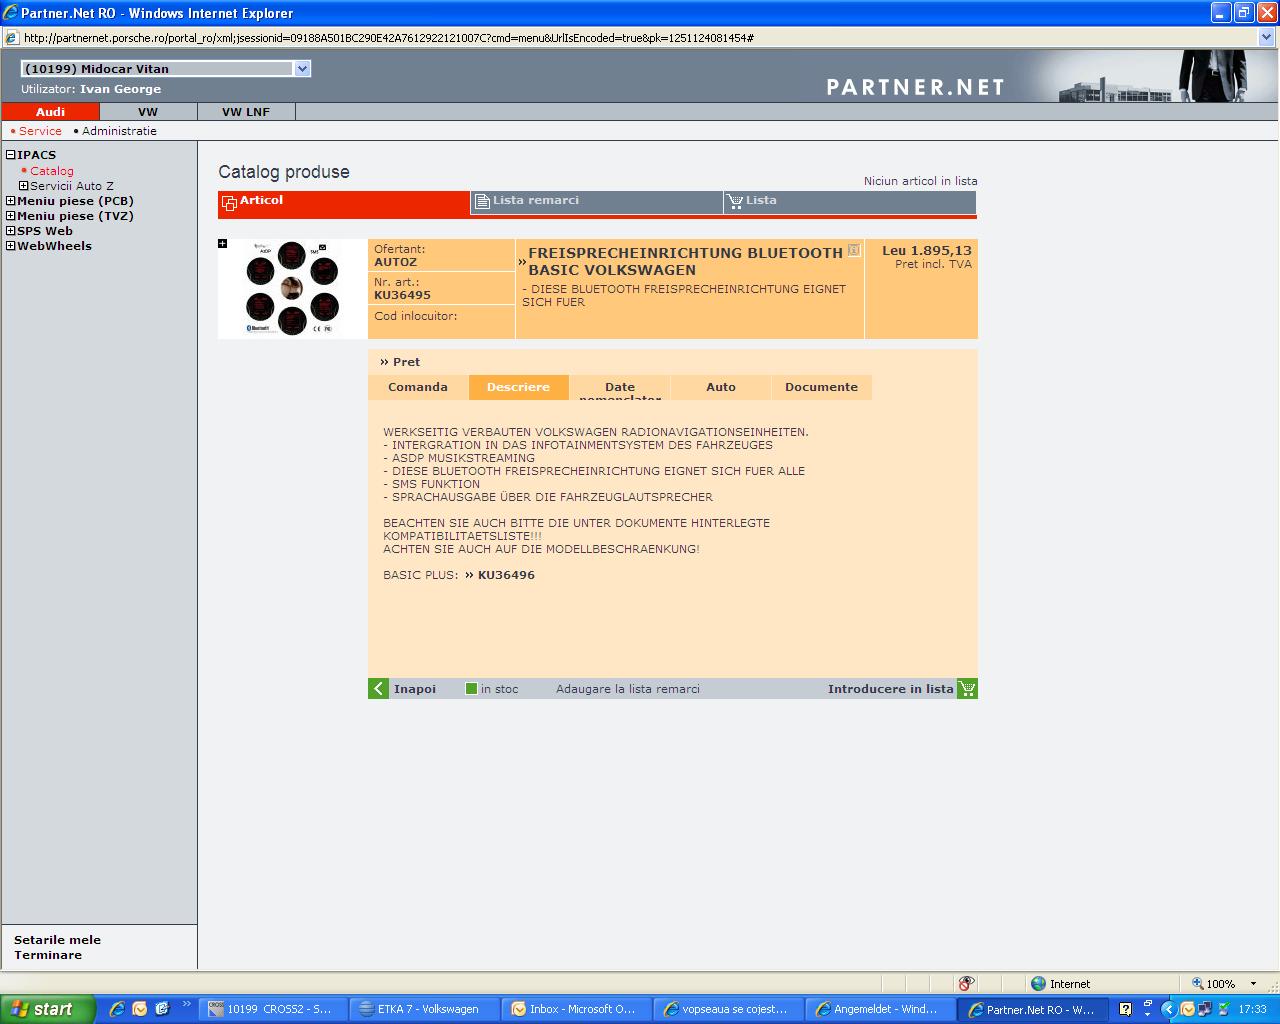Click the help question mark in system tray
Screen dimensions: 1280x1024
(1125, 1009)
